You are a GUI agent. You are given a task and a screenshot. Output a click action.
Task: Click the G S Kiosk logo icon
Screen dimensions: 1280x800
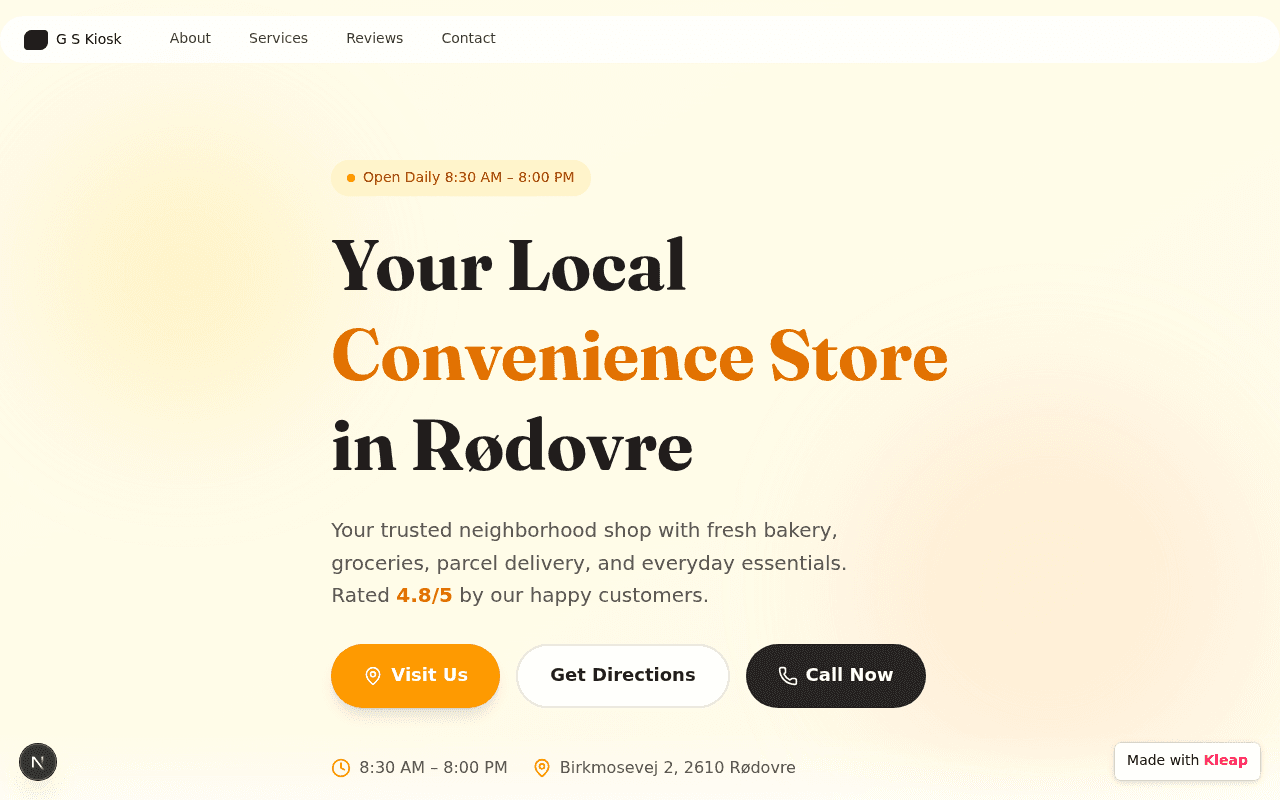(36, 39)
